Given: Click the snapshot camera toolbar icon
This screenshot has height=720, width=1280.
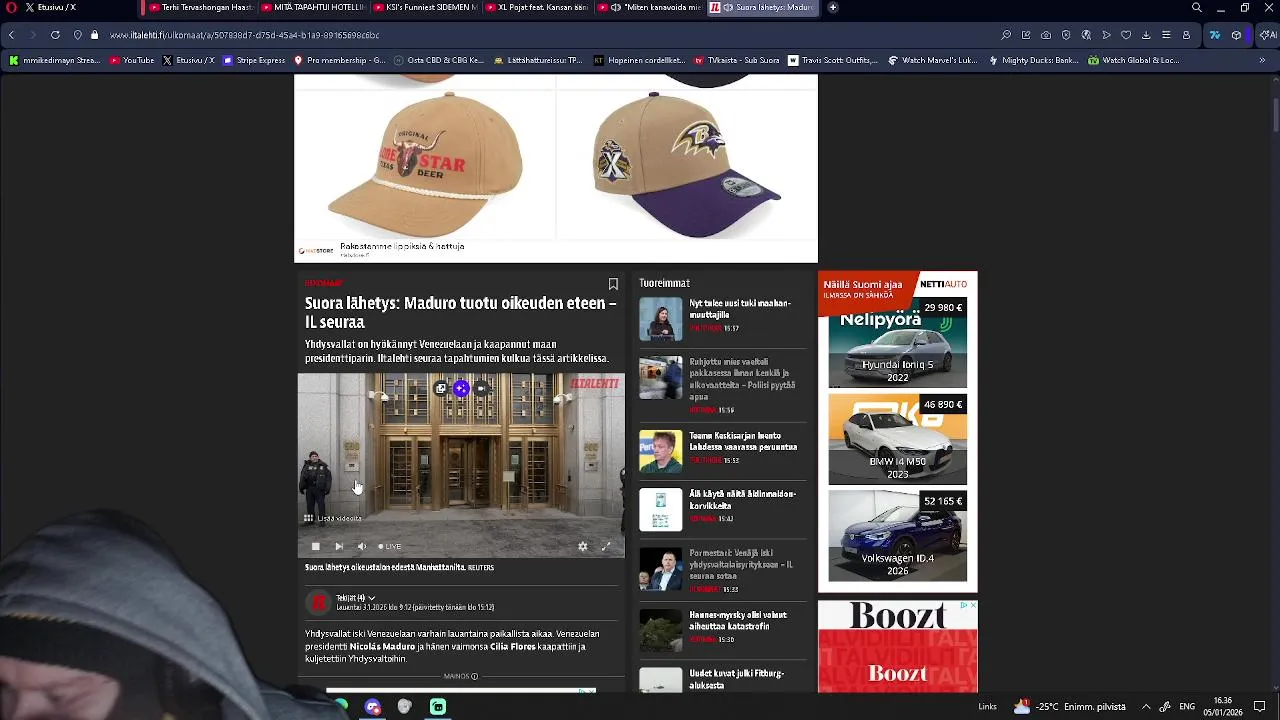Looking at the screenshot, I should (1046, 35).
